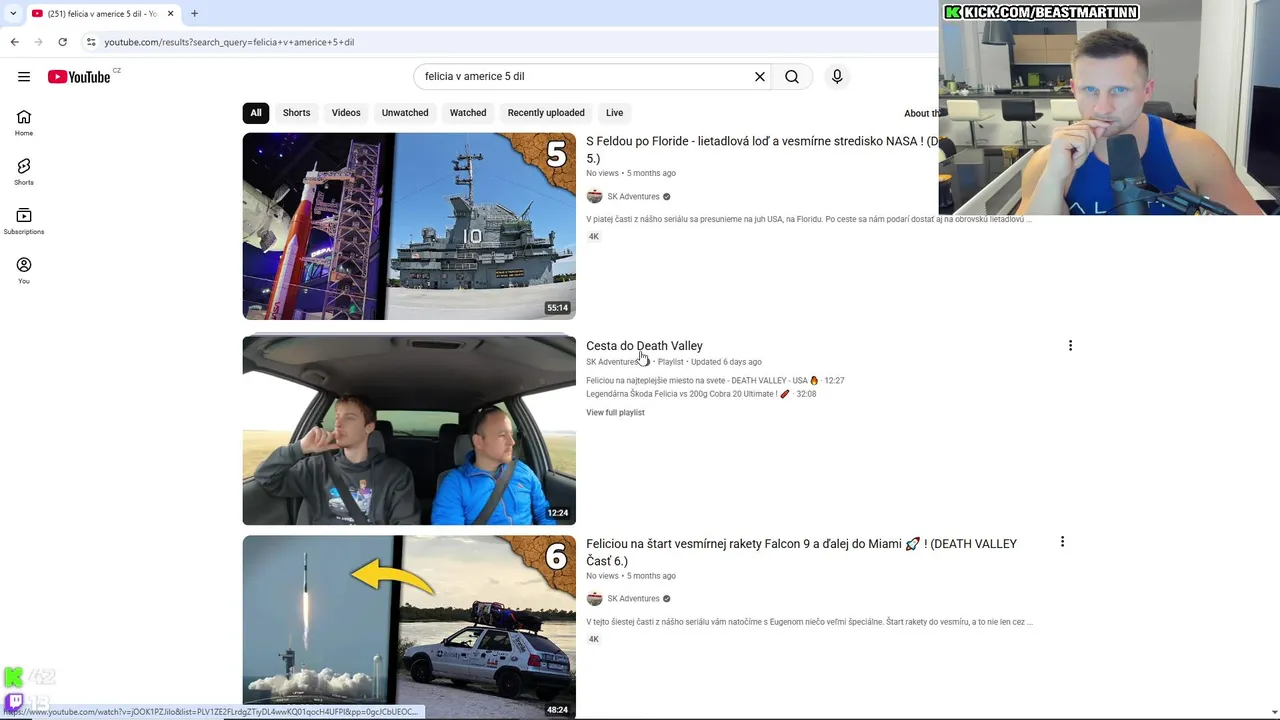Open more options for Falcon 9 video
This screenshot has width=1280, height=720.
pos(1062,541)
